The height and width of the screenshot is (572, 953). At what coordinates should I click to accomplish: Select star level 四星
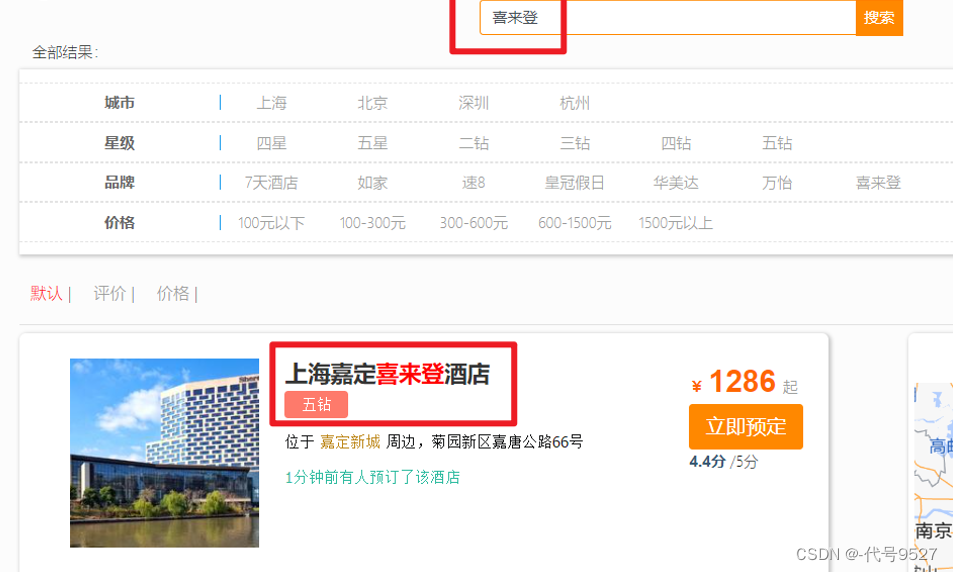271,143
